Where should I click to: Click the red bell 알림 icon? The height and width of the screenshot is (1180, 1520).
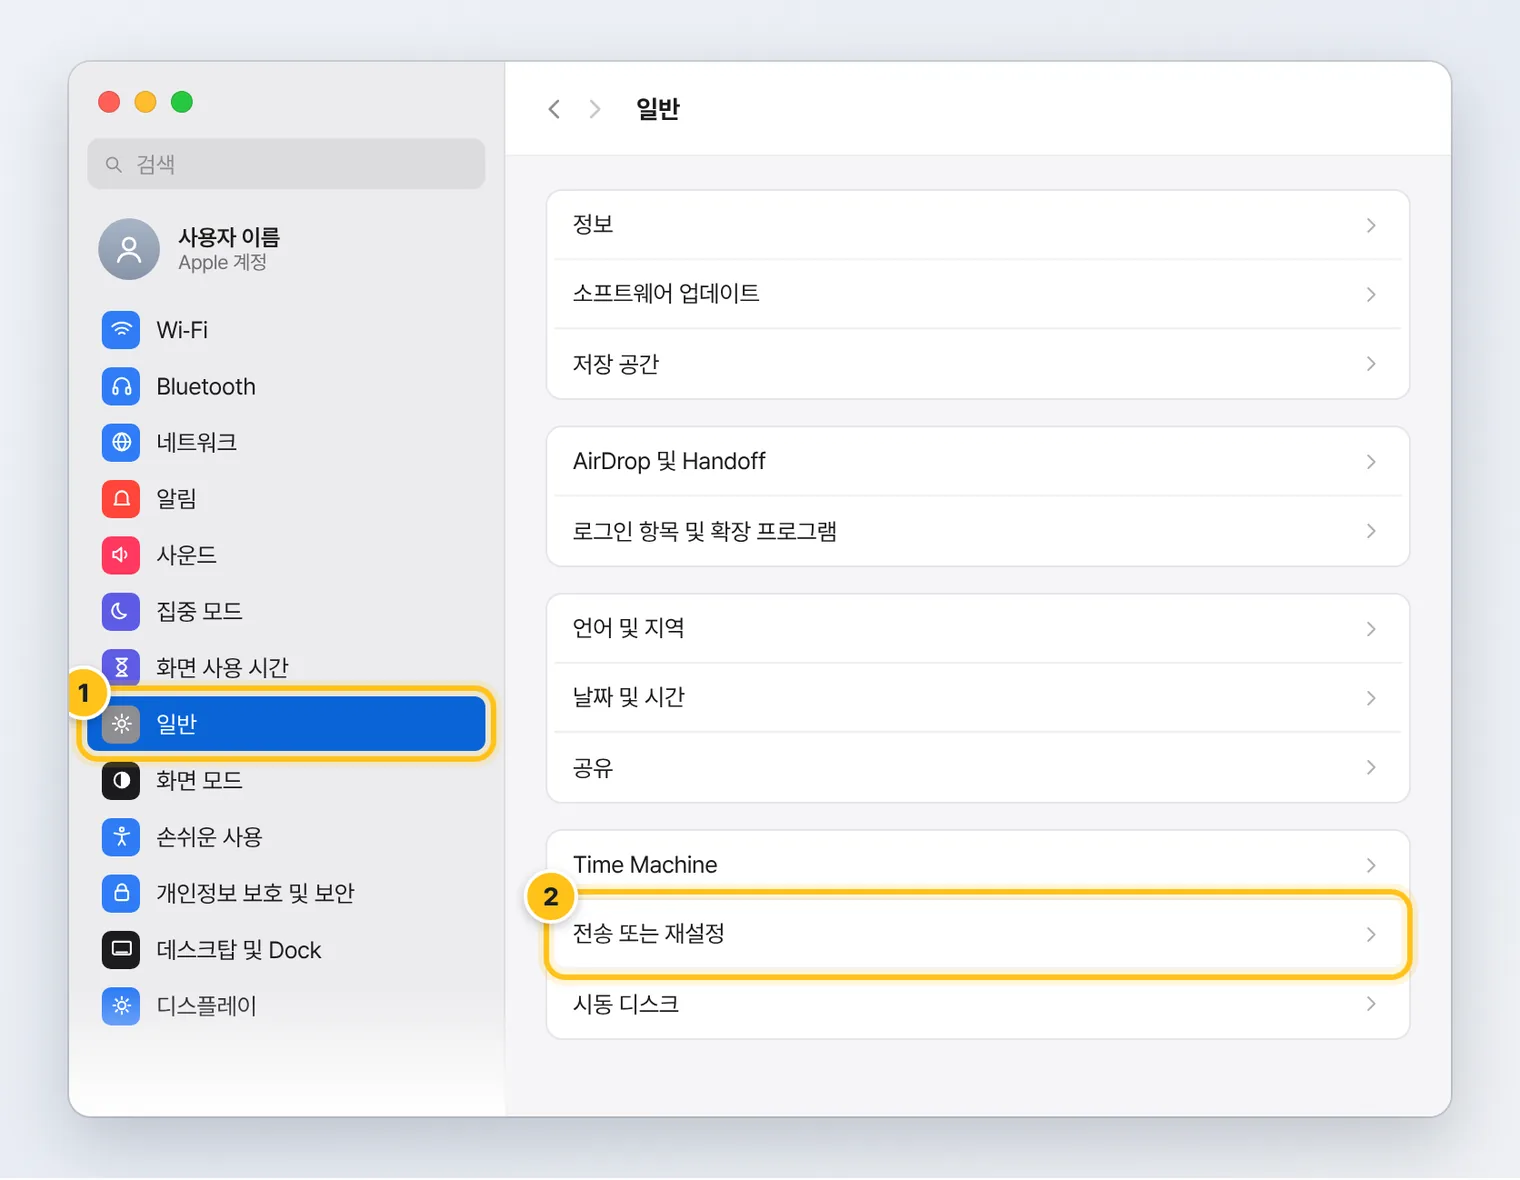[121, 498]
